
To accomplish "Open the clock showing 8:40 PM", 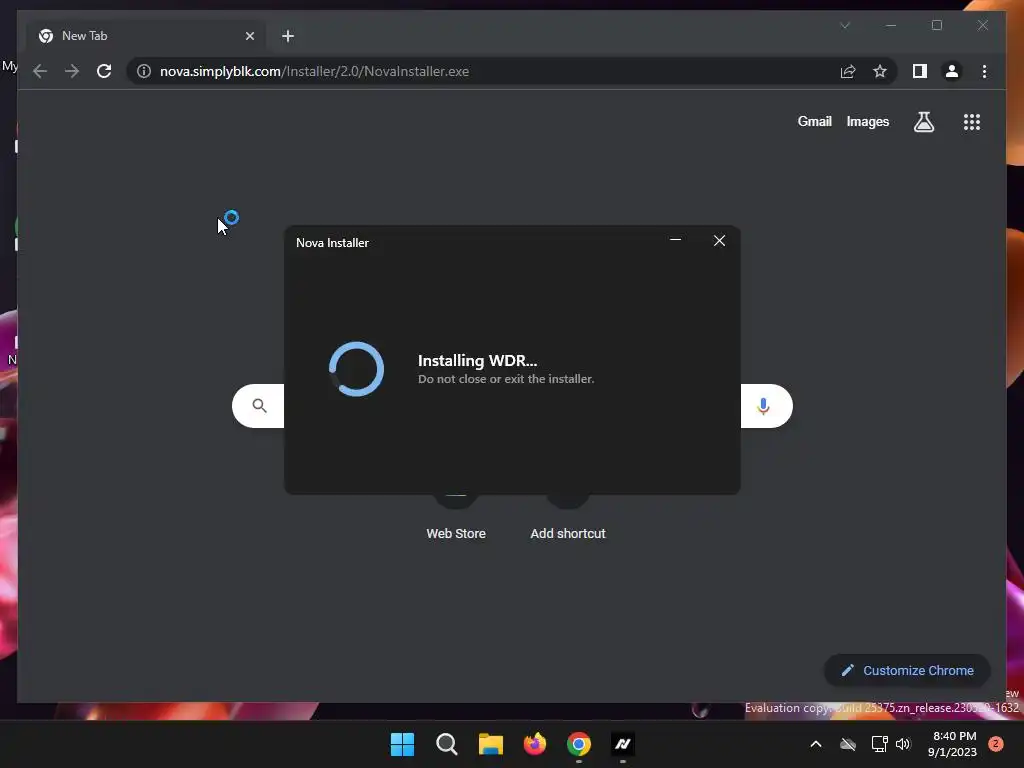I will [x=952, y=744].
